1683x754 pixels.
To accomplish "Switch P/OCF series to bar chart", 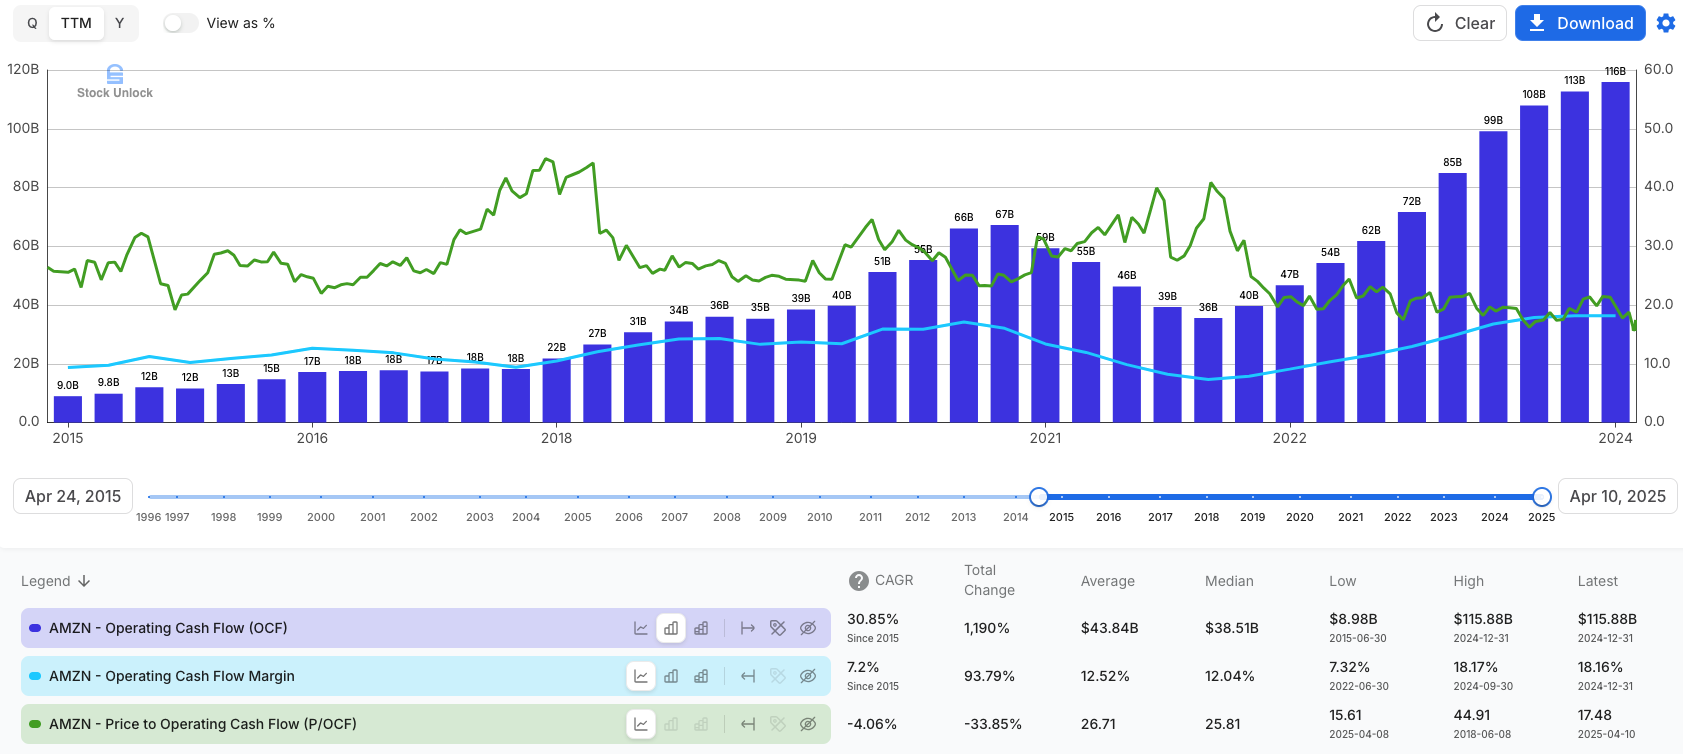I will point(671,724).
